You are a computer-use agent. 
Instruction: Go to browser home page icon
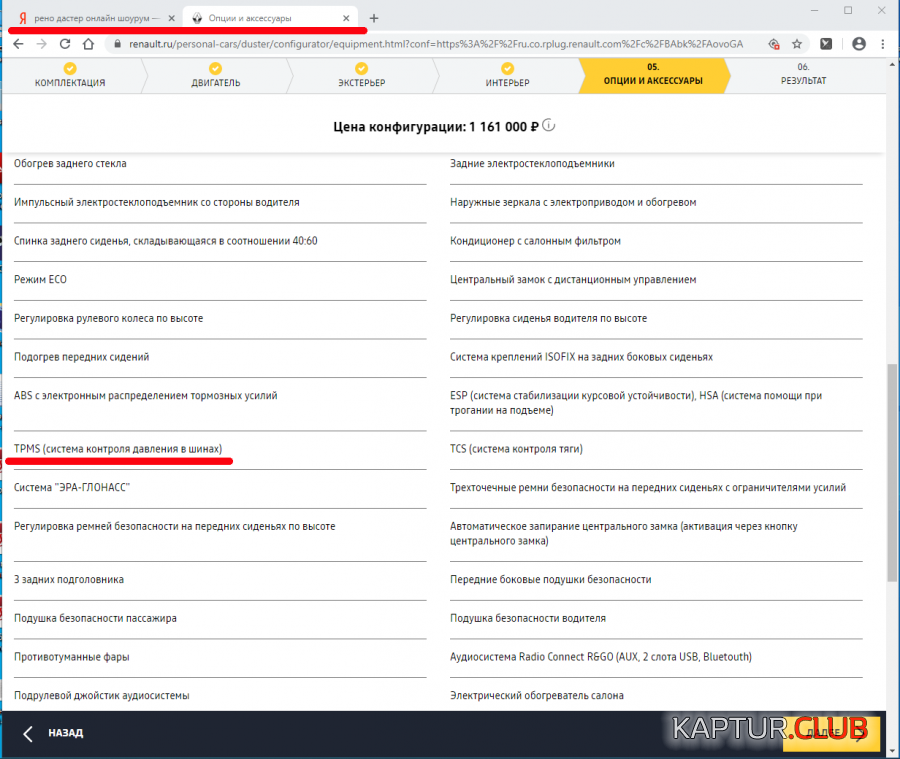[x=88, y=44]
